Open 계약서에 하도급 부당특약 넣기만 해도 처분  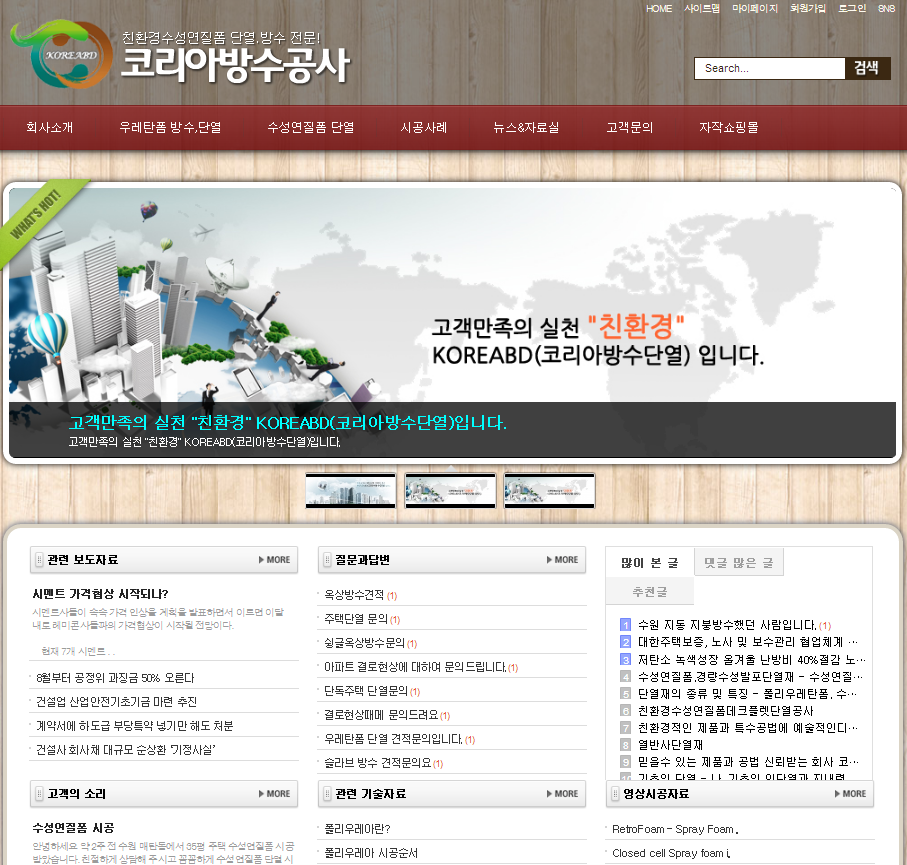click(135, 726)
